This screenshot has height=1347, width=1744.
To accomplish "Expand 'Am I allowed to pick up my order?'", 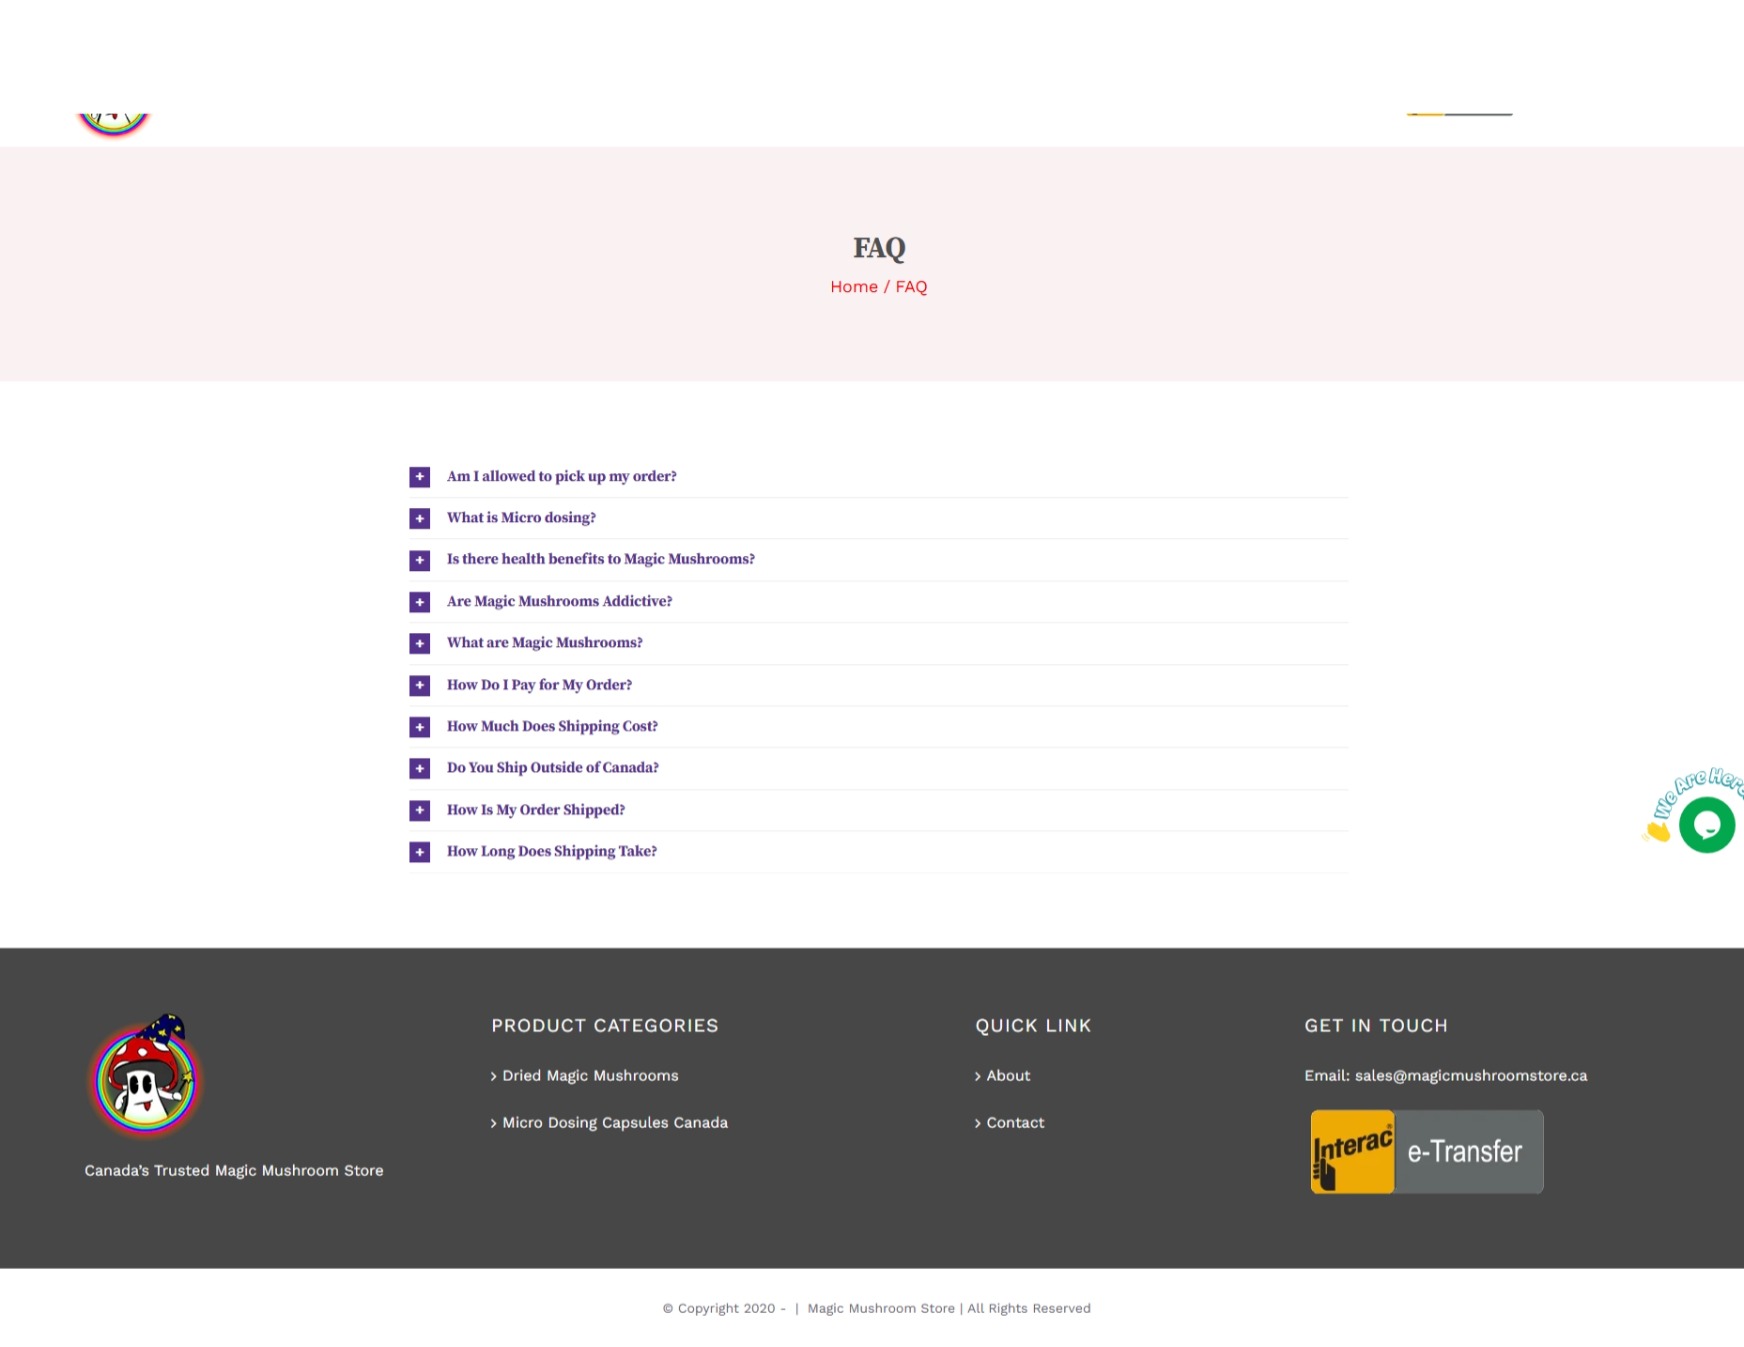I will 561,476.
